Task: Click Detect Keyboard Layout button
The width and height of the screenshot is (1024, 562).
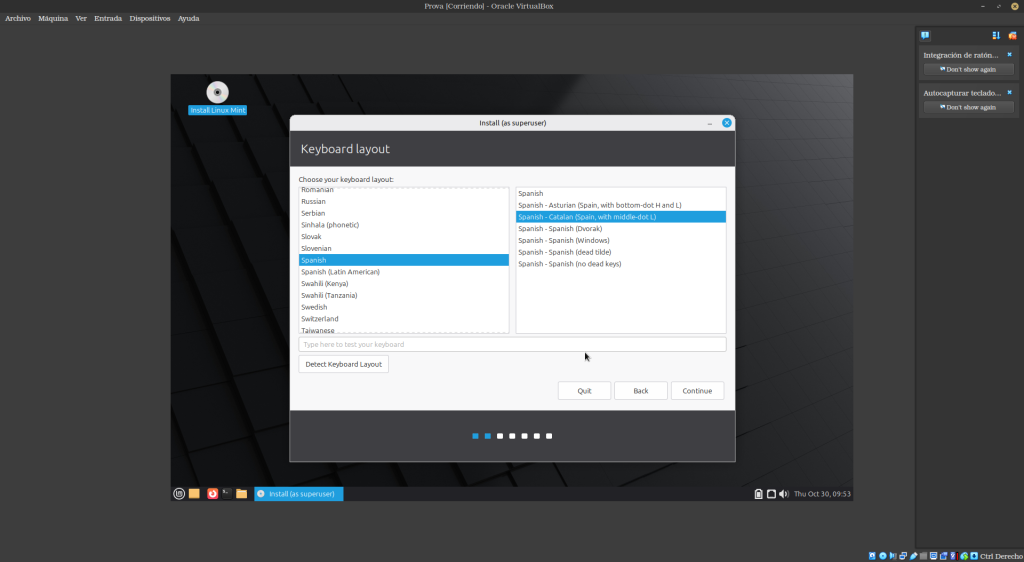Action: 343,364
